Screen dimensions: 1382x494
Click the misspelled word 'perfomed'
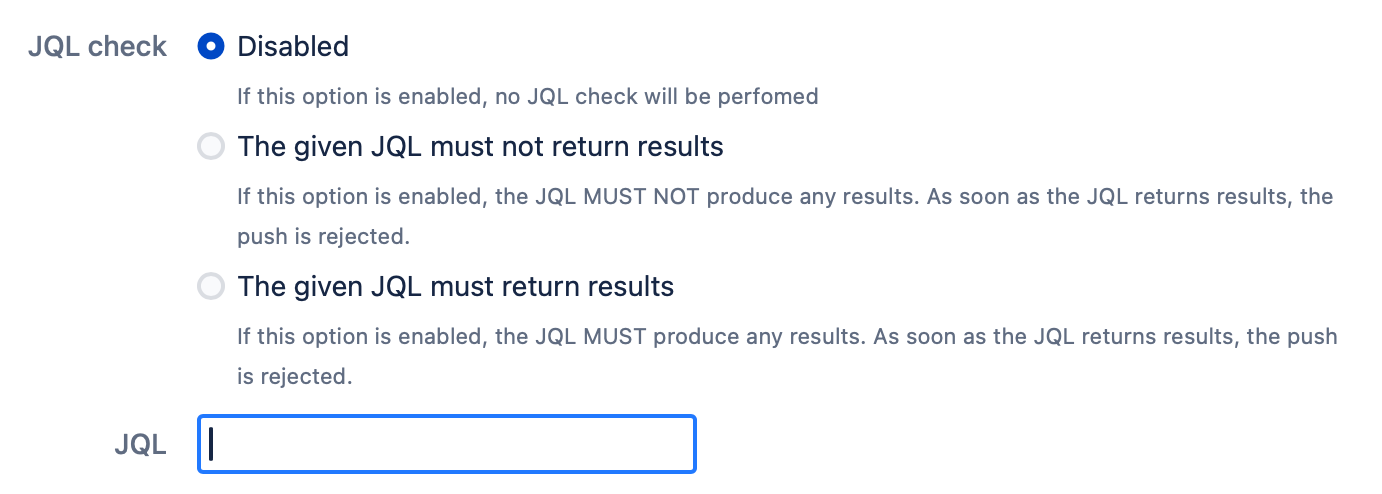click(x=775, y=97)
